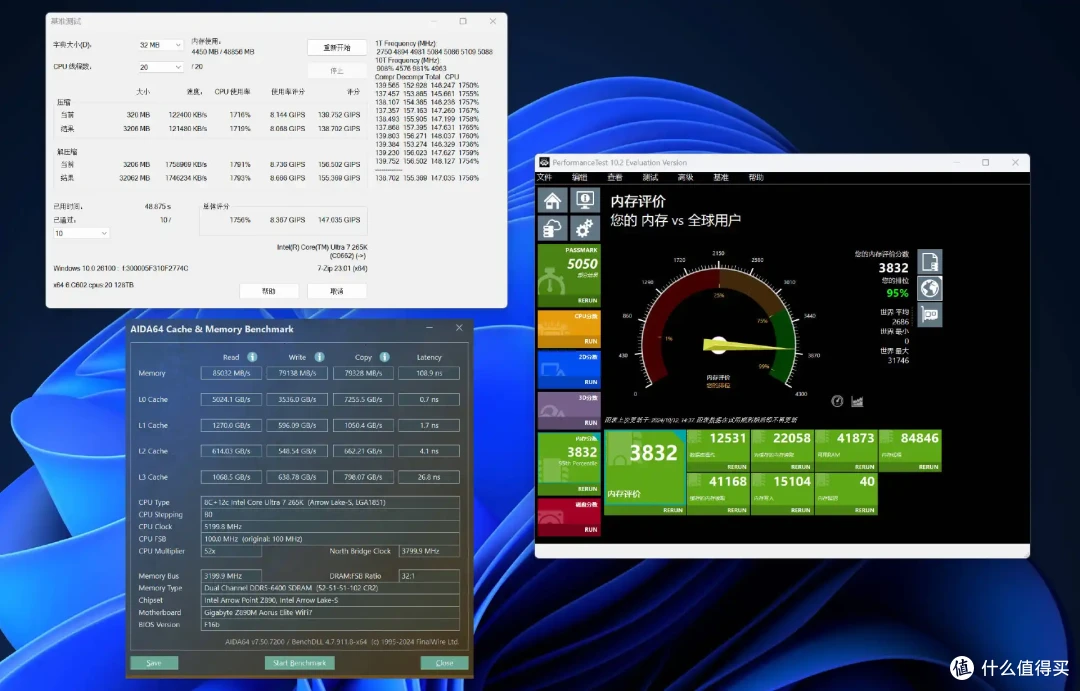1080x691 pixels.
Task: Click the green 95% ranking value
Action: 897,293
